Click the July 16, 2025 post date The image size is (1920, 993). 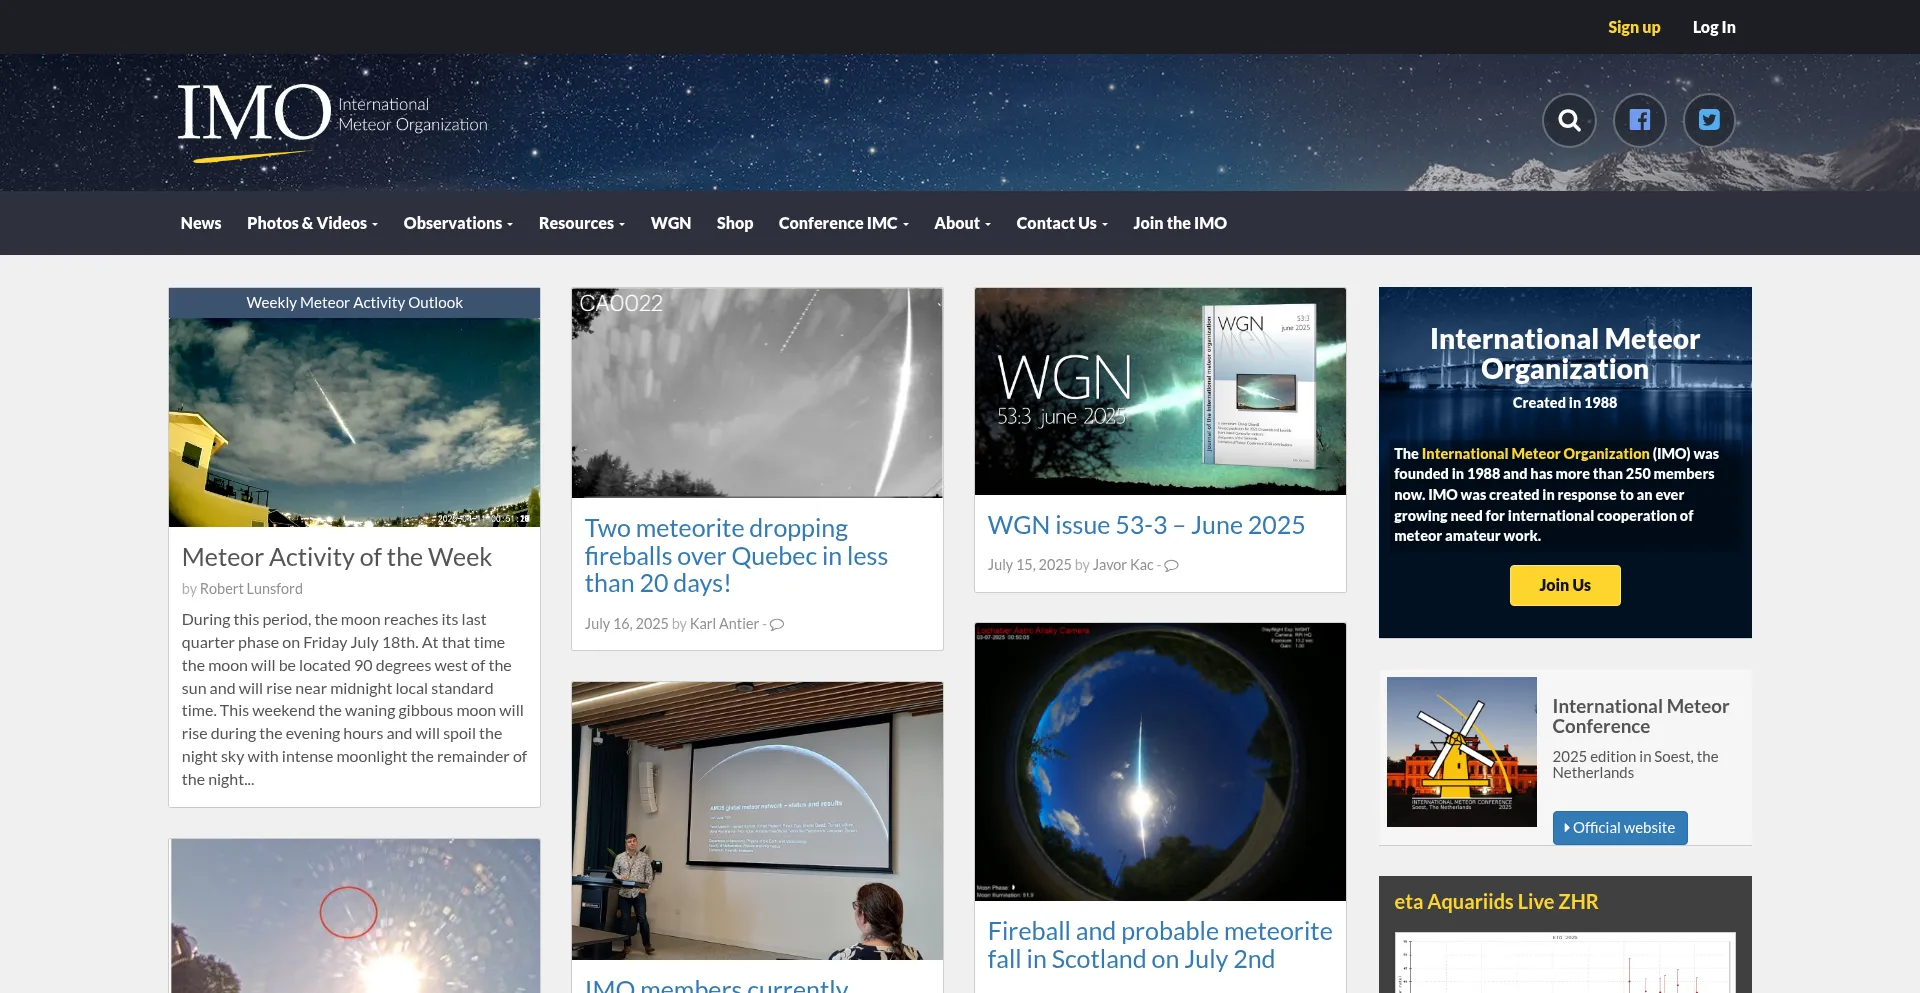click(x=626, y=624)
